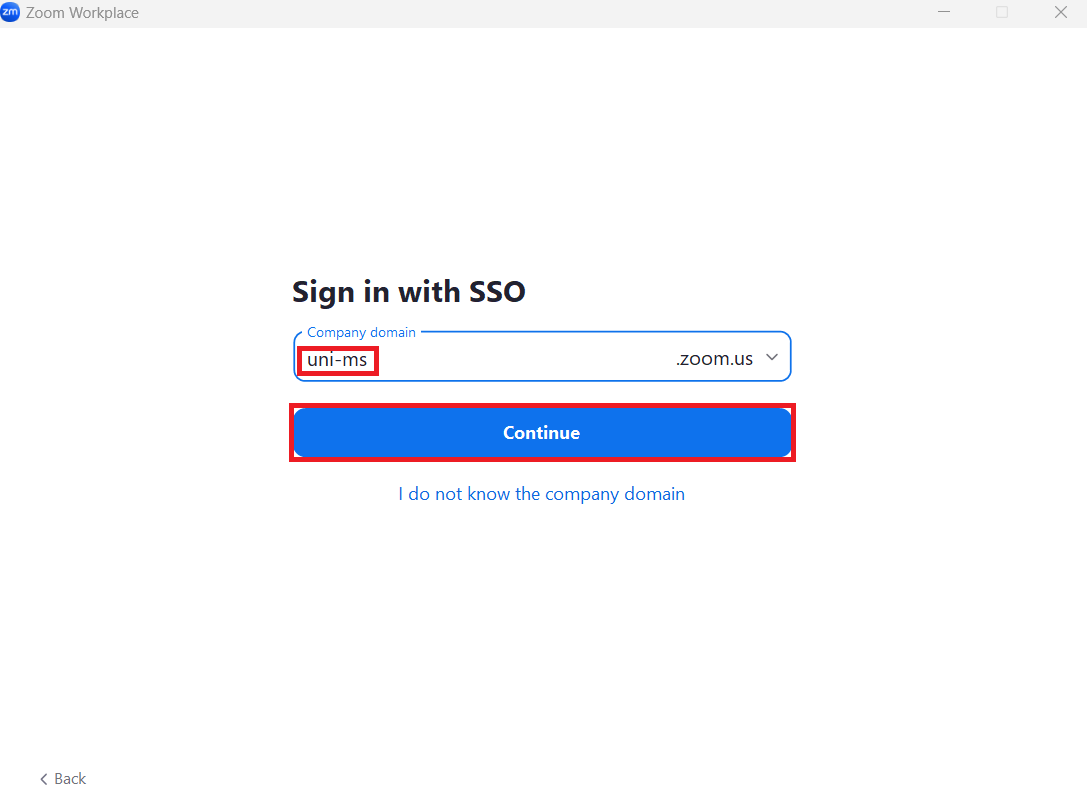Click the "uni-ms" text in the domain field
Screen dimensions: 1087x811
coord(337,359)
